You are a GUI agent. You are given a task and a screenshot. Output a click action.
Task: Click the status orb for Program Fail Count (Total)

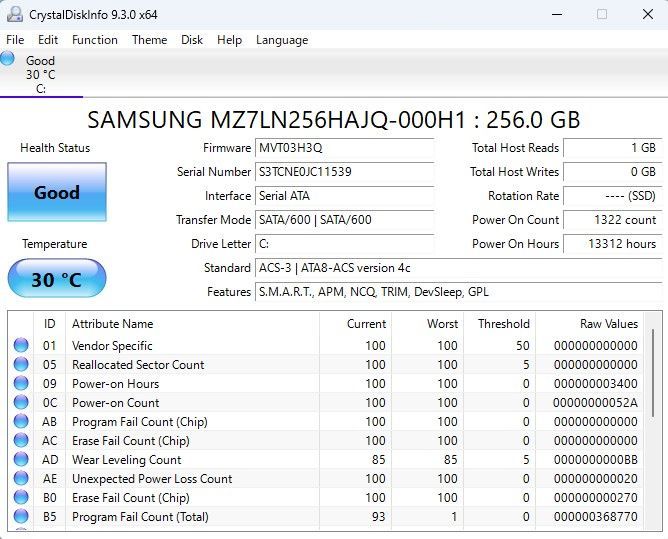tap(21, 516)
